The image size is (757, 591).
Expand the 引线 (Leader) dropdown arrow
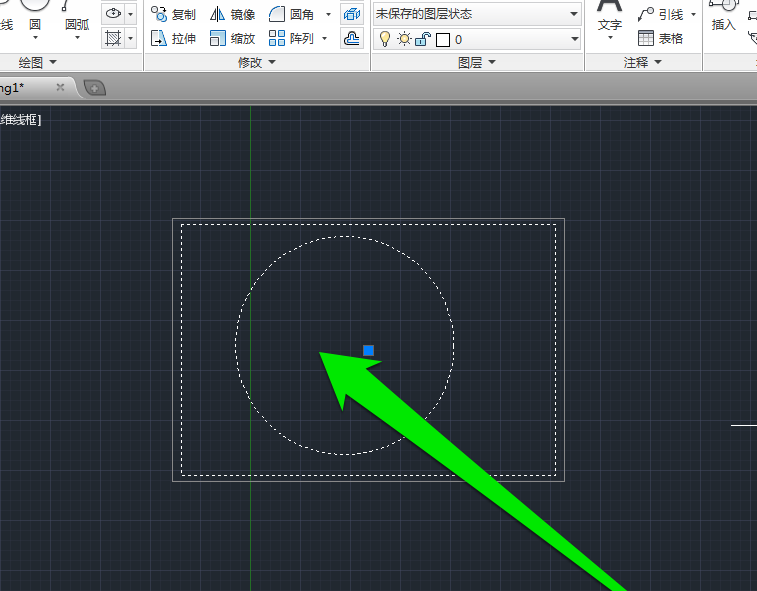(x=693, y=14)
